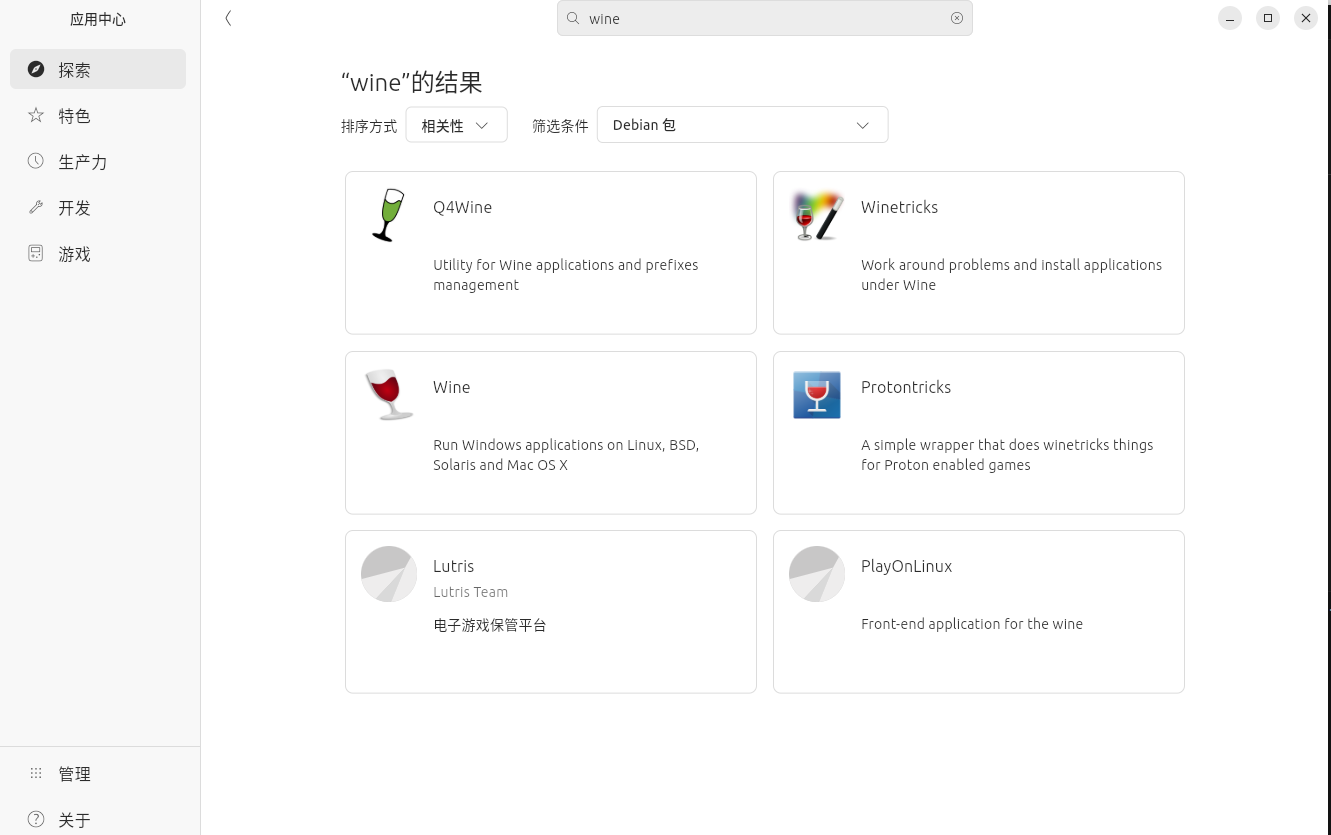This screenshot has height=835, width=1331.
Task: Open the 相关性 sort order dropdown
Action: tap(456, 125)
